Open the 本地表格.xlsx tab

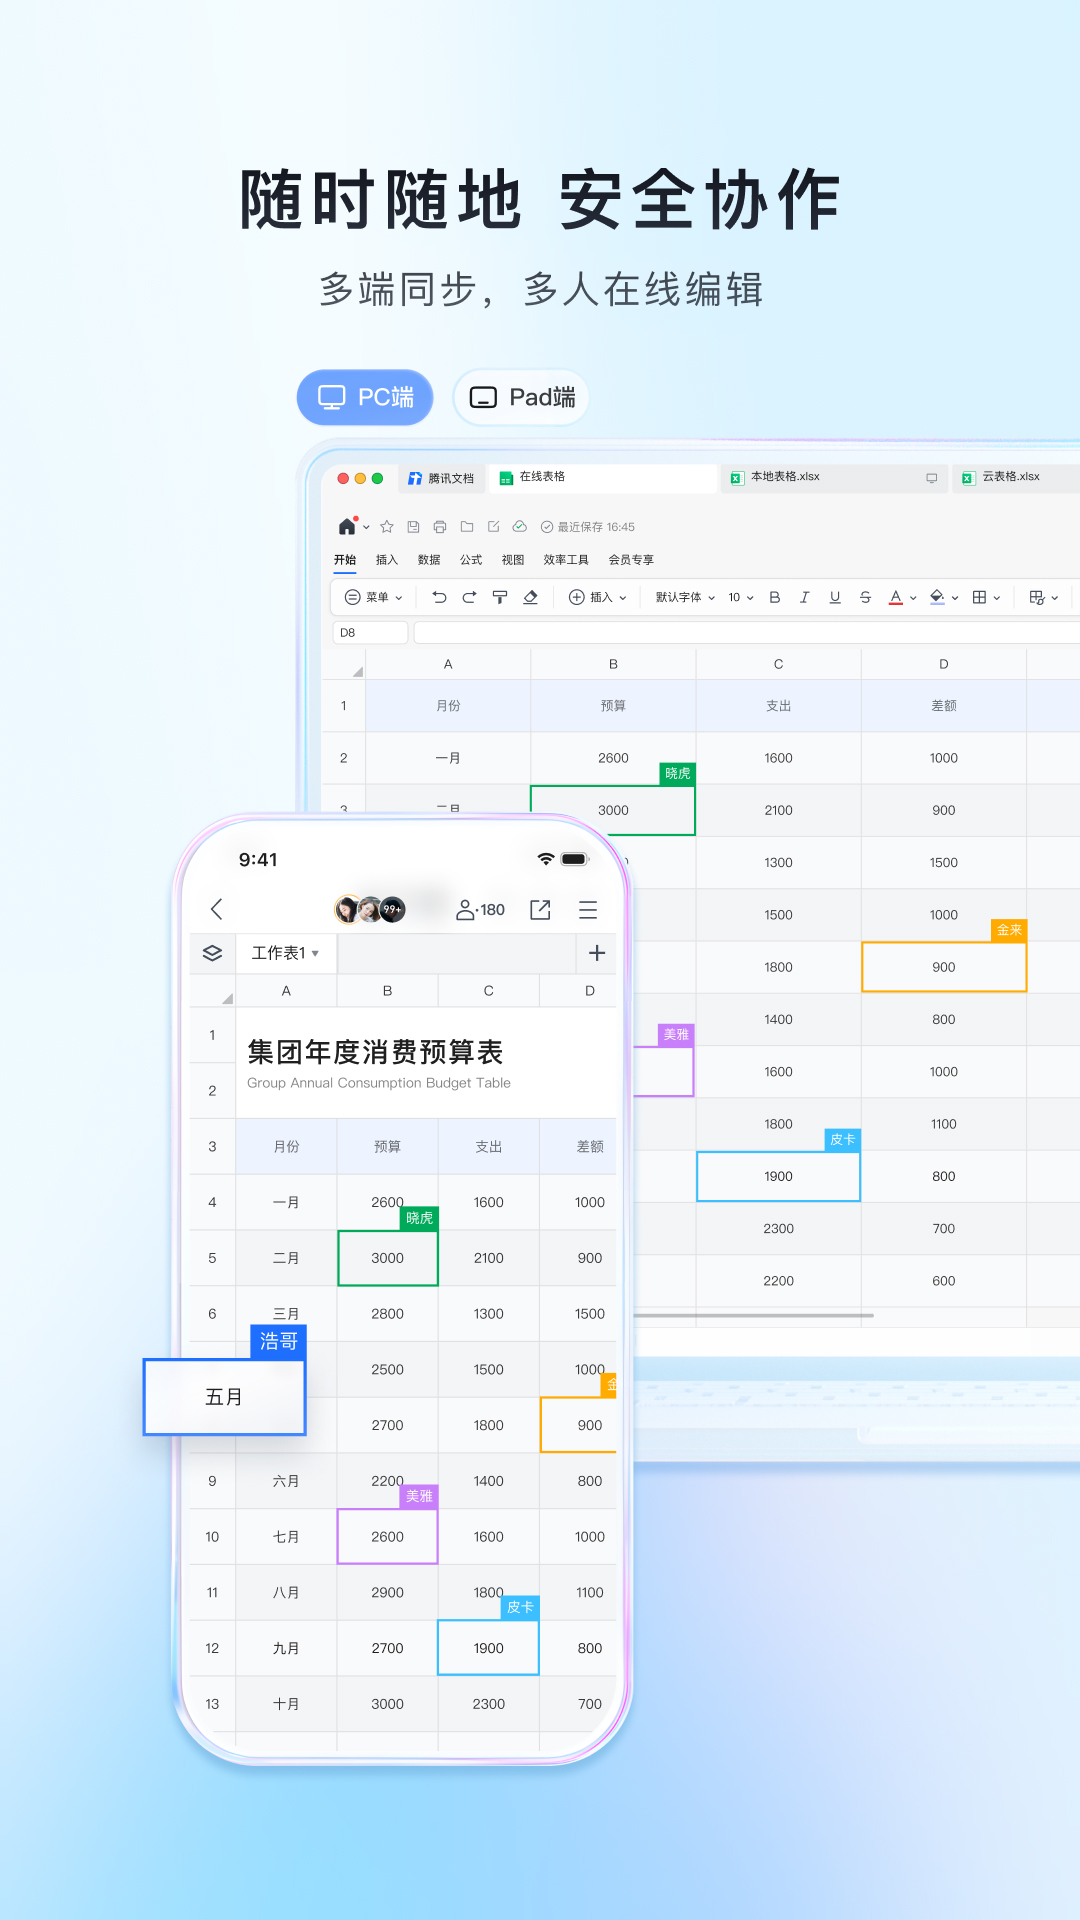[x=785, y=477]
